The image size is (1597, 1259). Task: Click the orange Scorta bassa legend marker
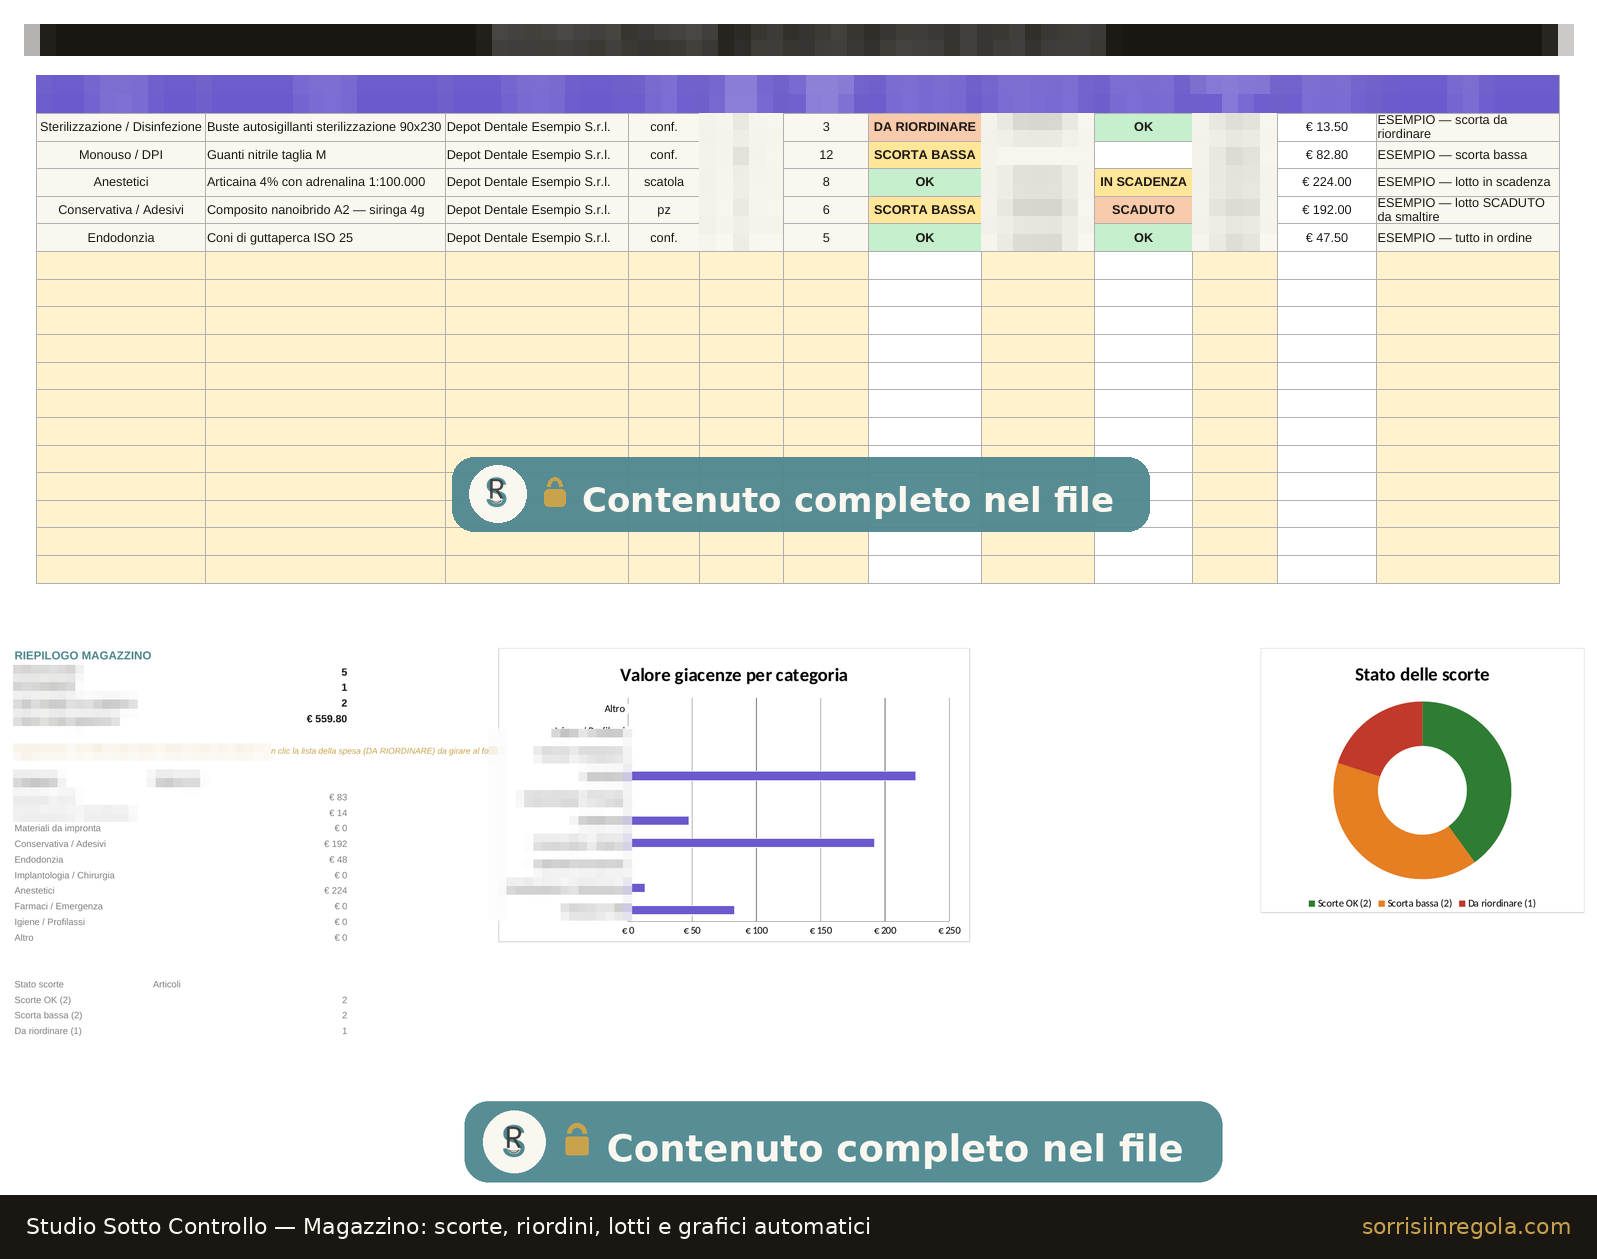(1381, 904)
